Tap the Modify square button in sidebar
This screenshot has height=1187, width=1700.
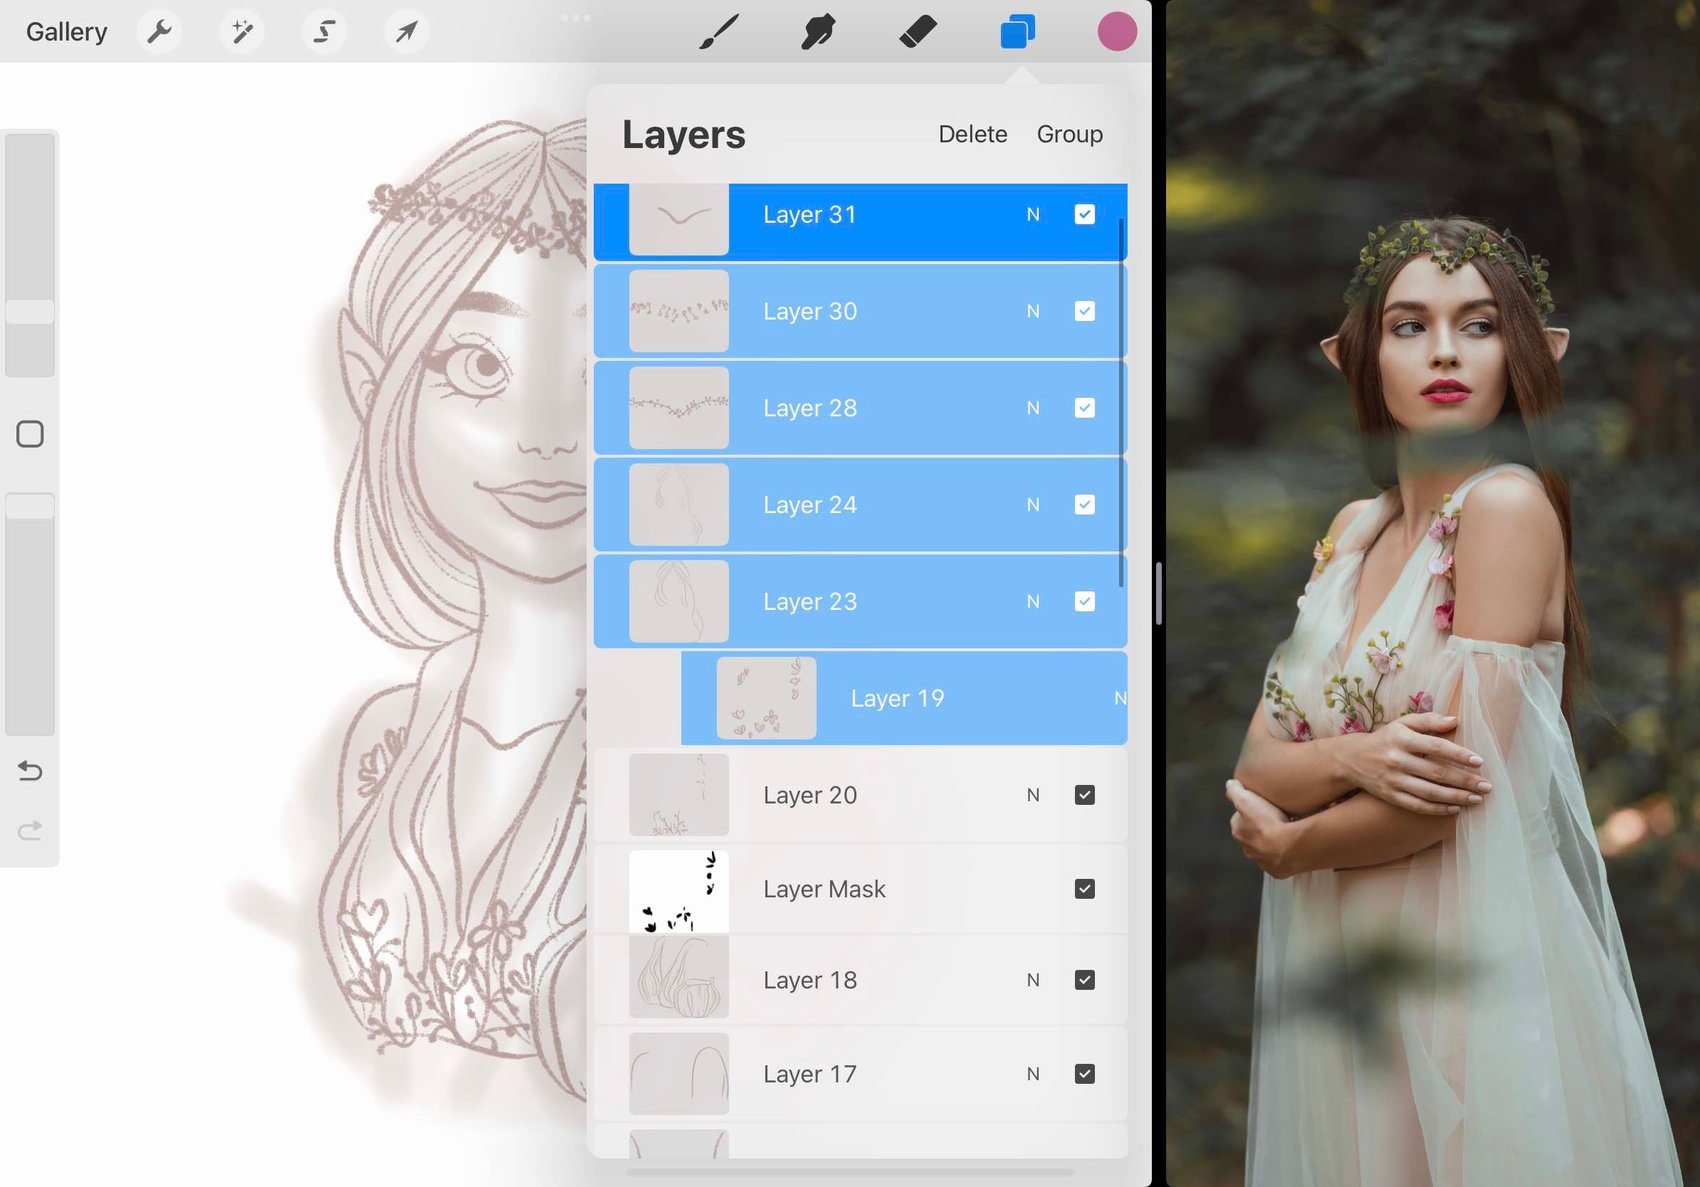pyautogui.click(x=30, y=434)
